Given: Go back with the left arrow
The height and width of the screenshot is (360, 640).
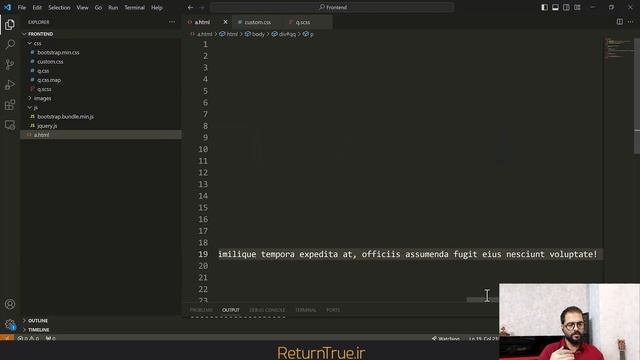Looking at the screenshot, I should tap(191, 7).
